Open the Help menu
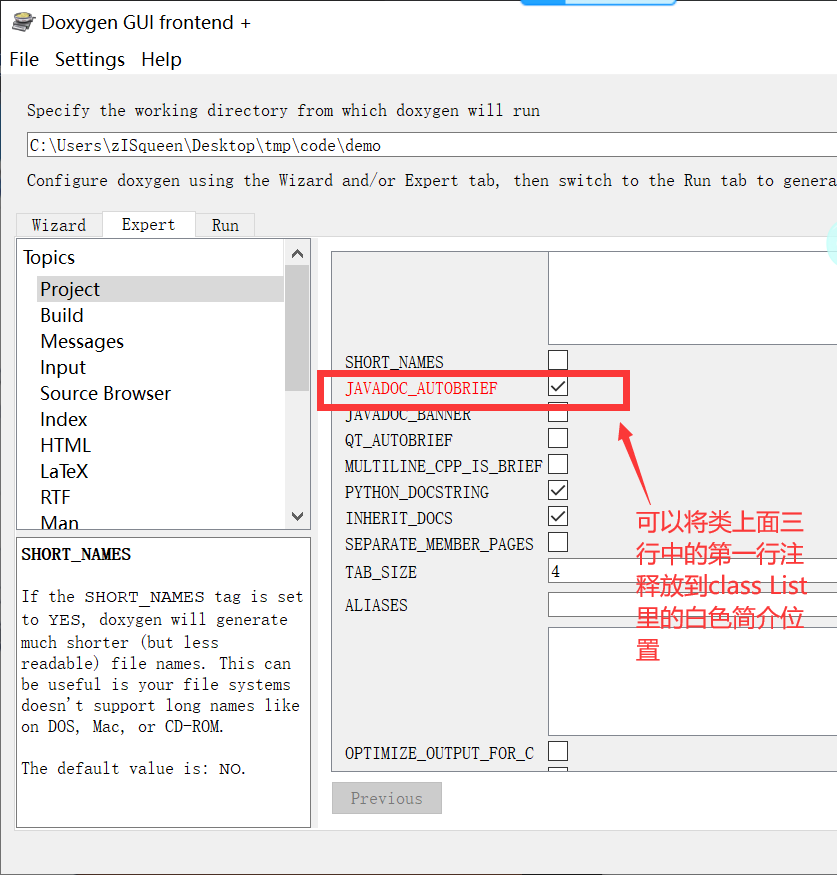The image size is (837, 875). 161,59
